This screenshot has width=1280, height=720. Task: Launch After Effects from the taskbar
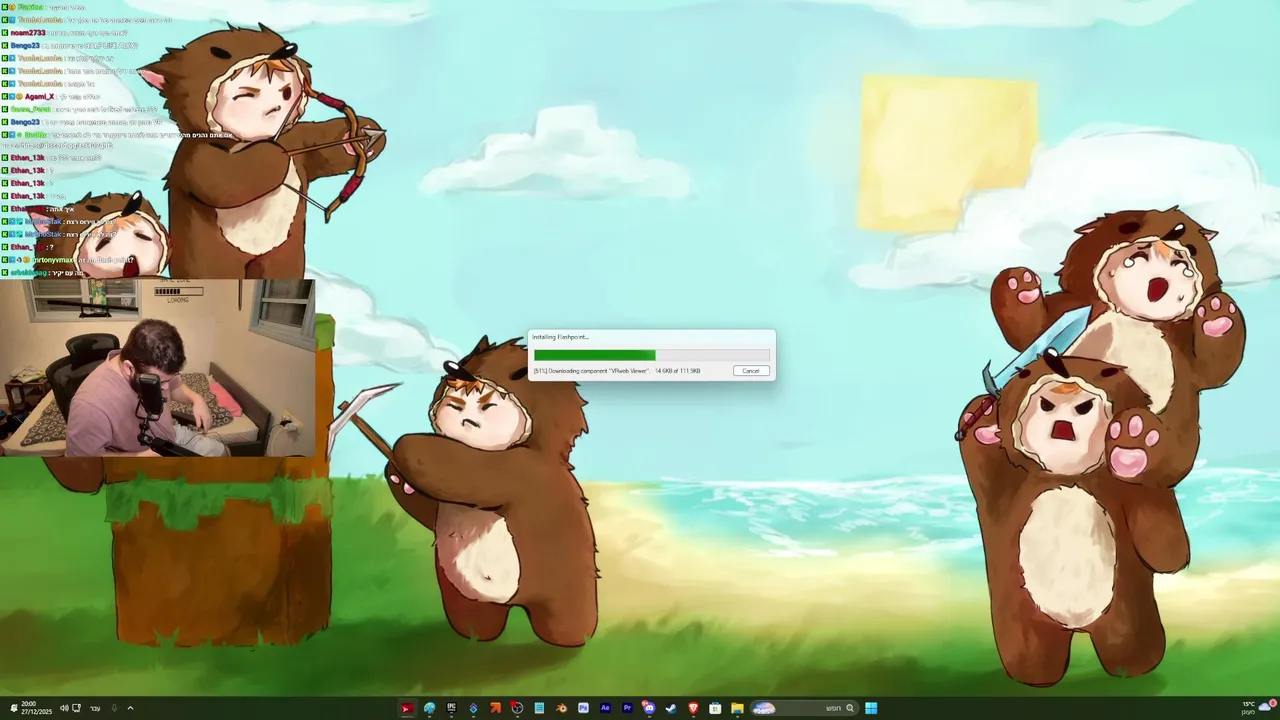605,708
